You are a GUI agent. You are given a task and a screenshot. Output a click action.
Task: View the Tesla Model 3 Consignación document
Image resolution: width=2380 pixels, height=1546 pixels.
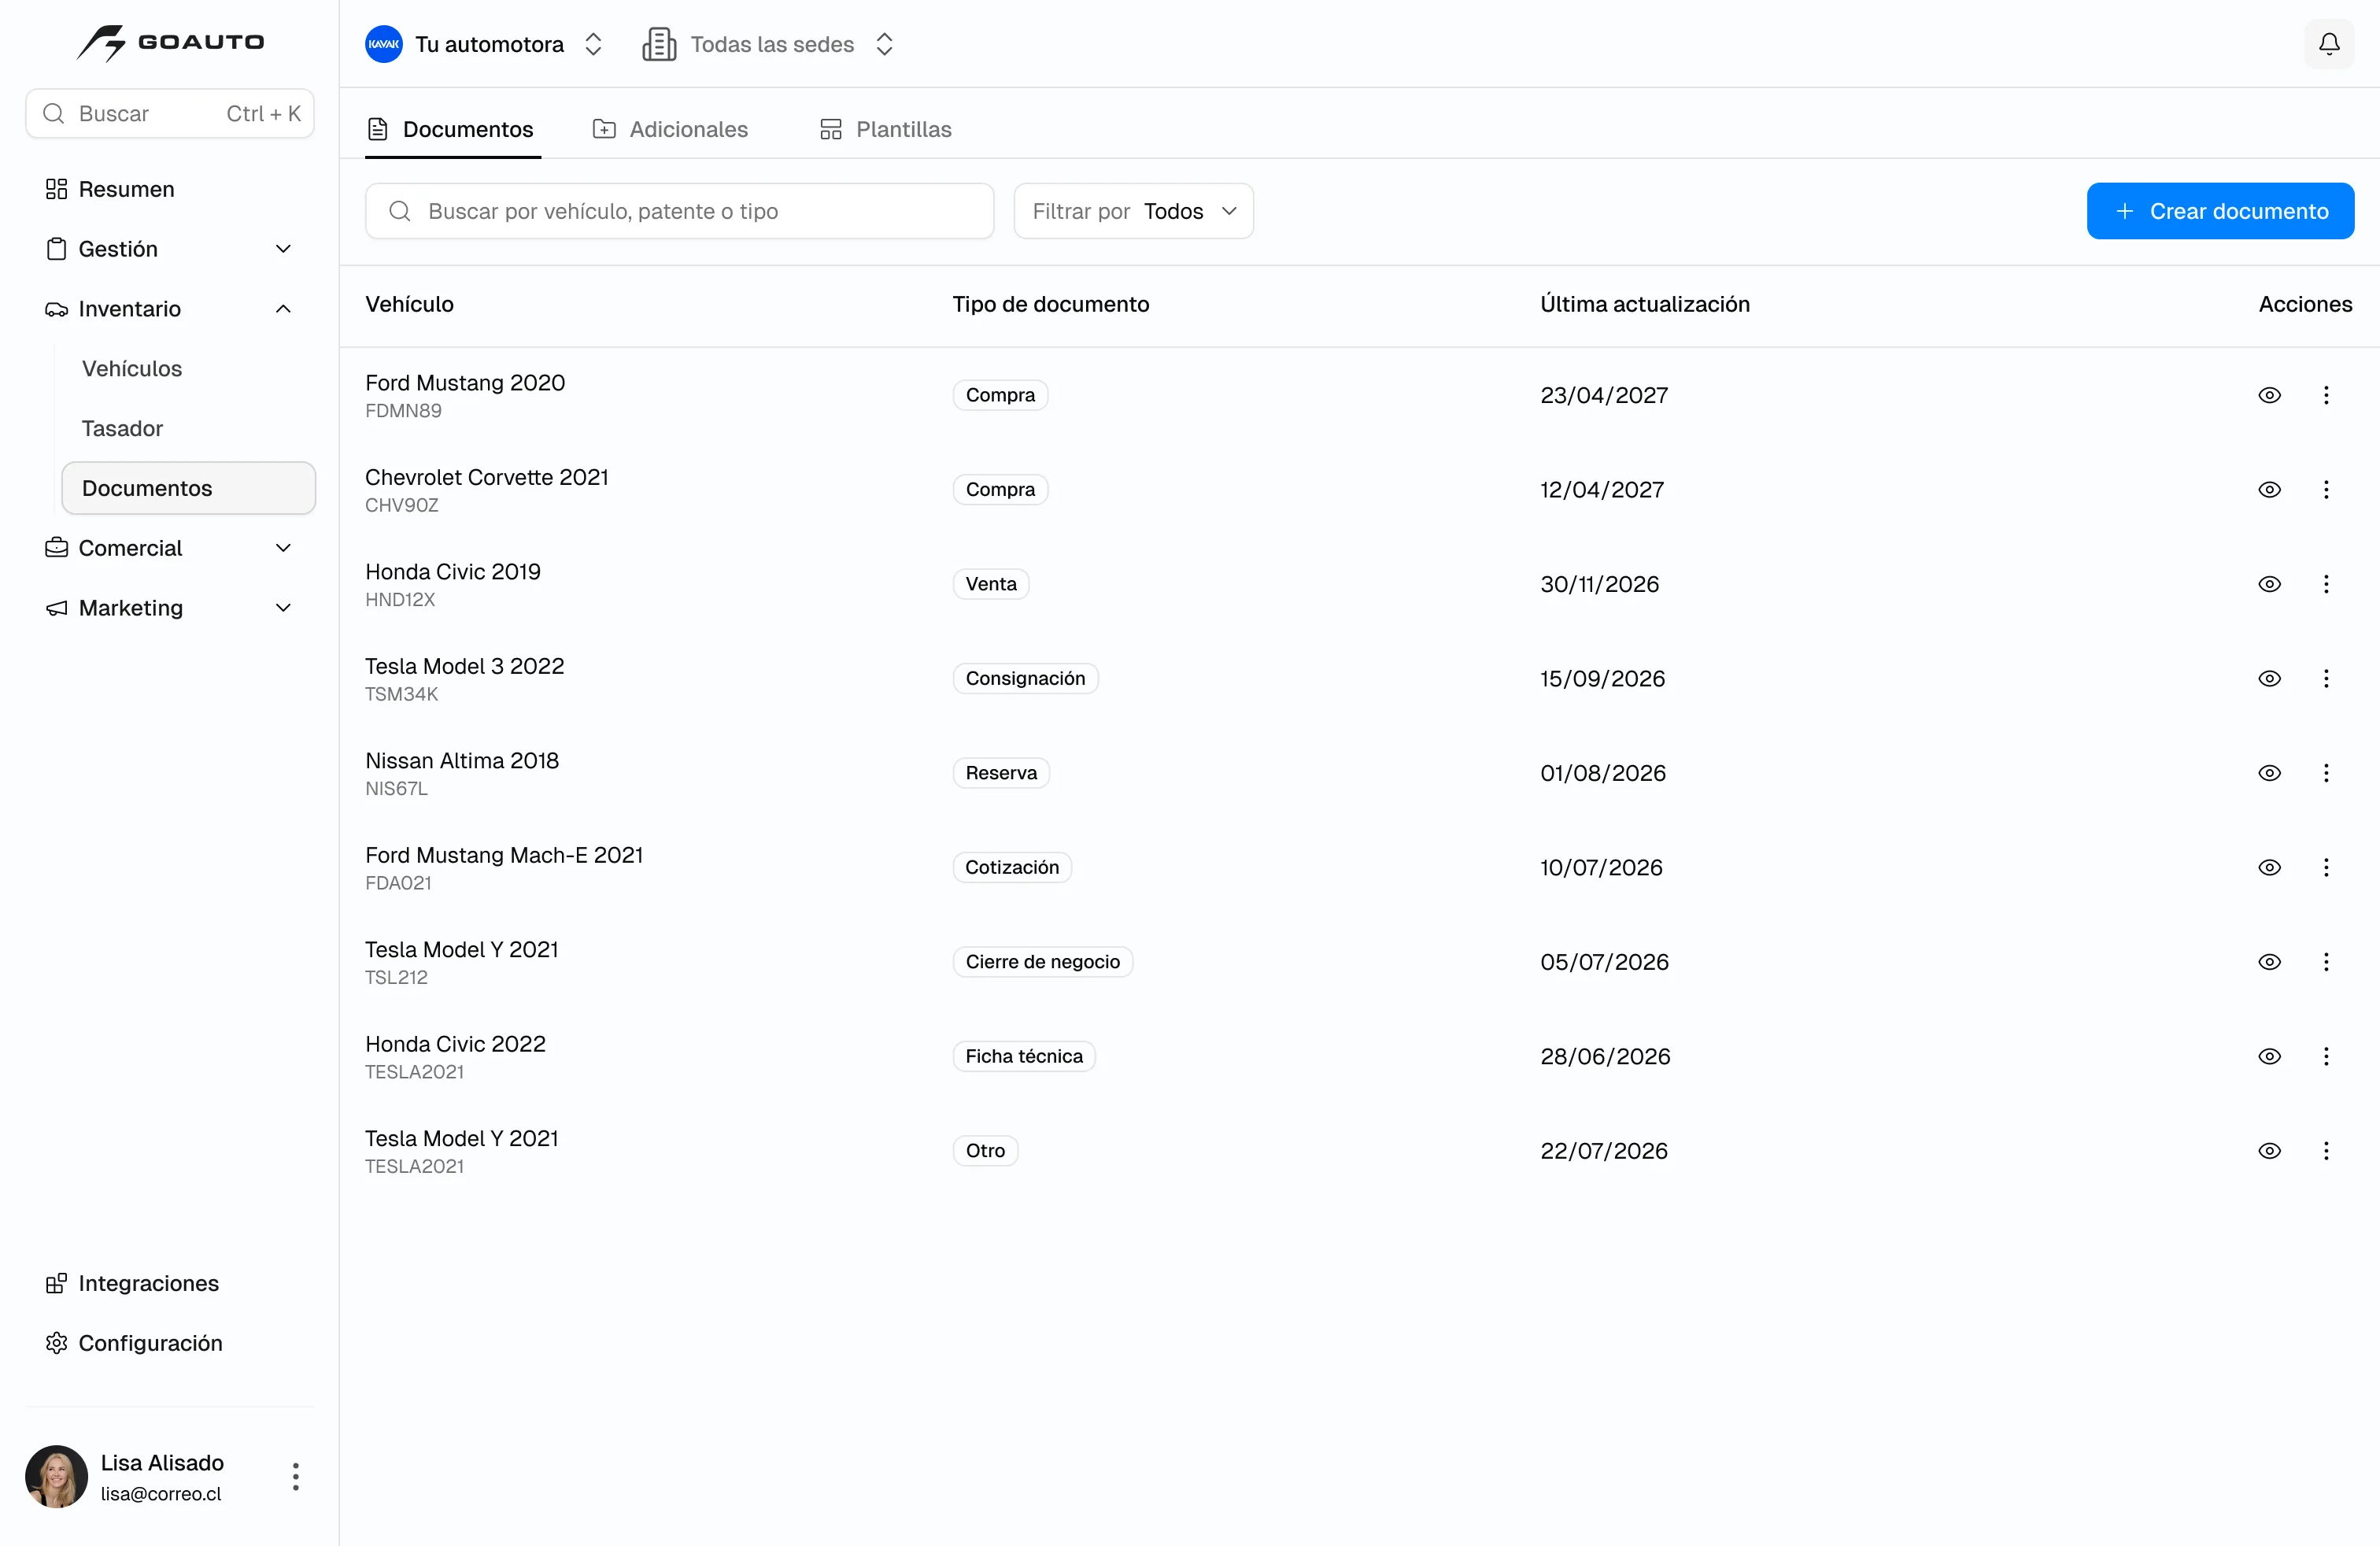(2269, 679)
